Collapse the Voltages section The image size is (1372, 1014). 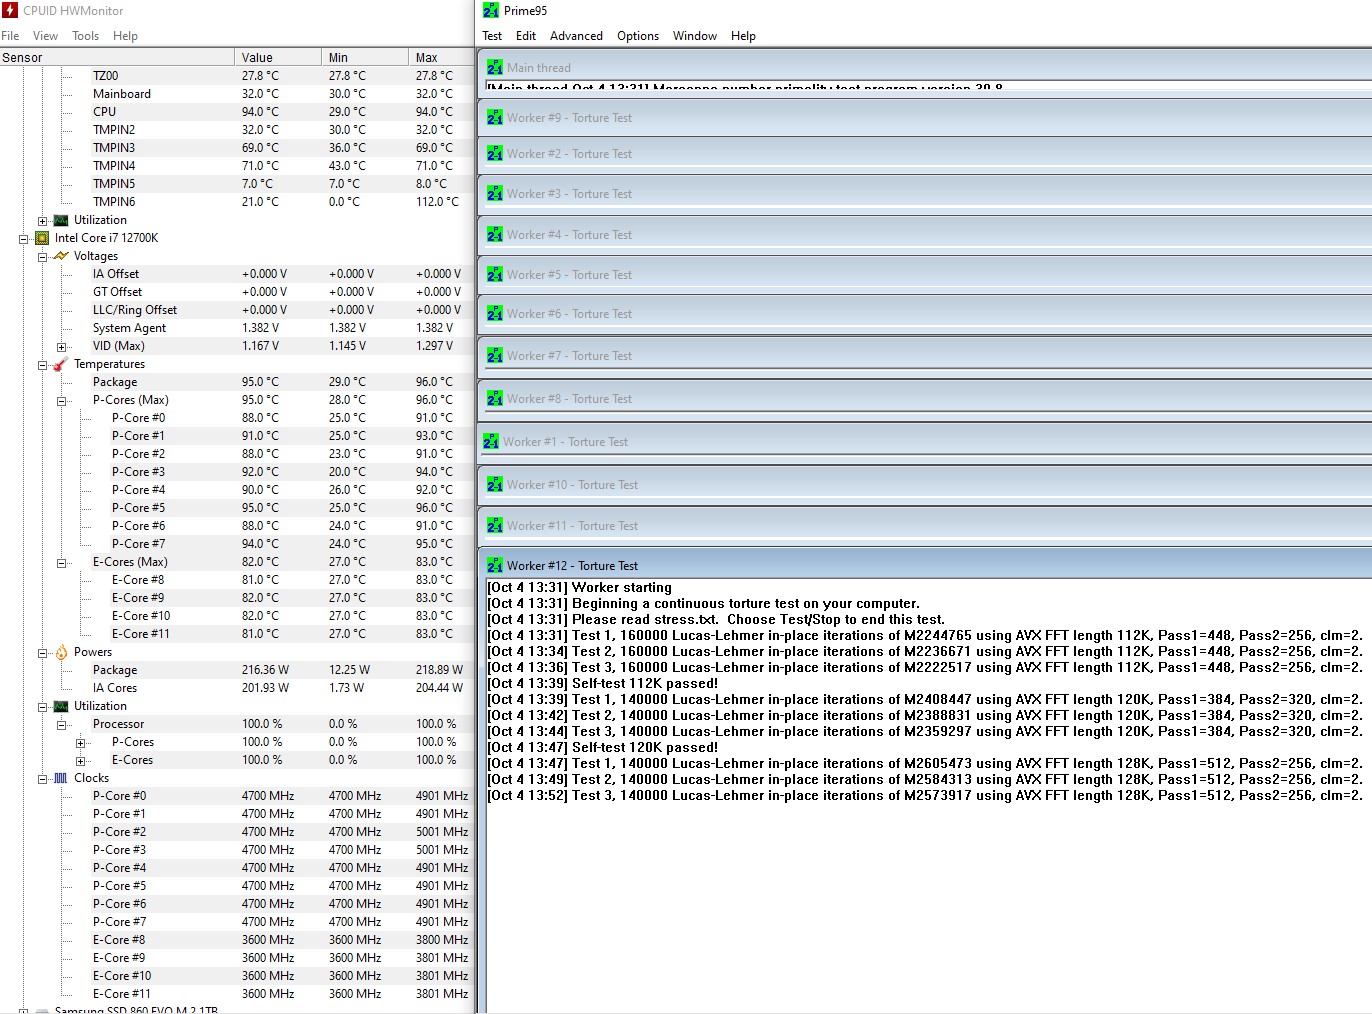[x=42, y=257]
